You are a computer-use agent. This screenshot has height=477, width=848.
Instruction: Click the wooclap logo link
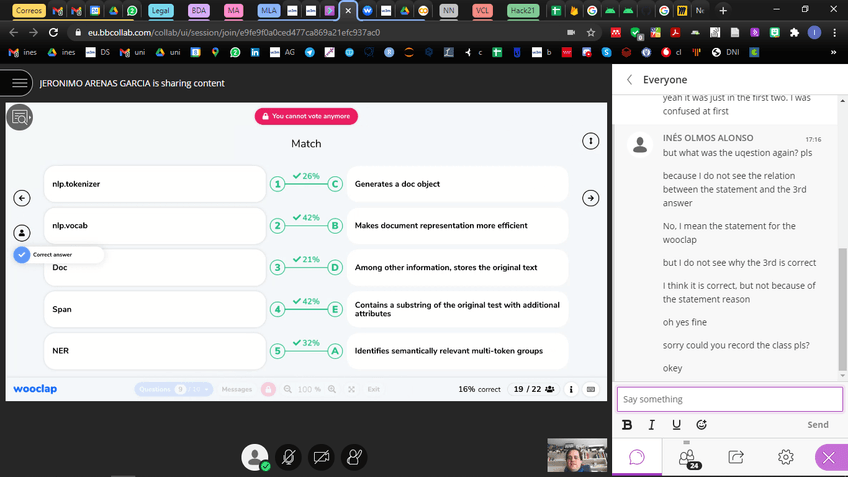point(35,389)
